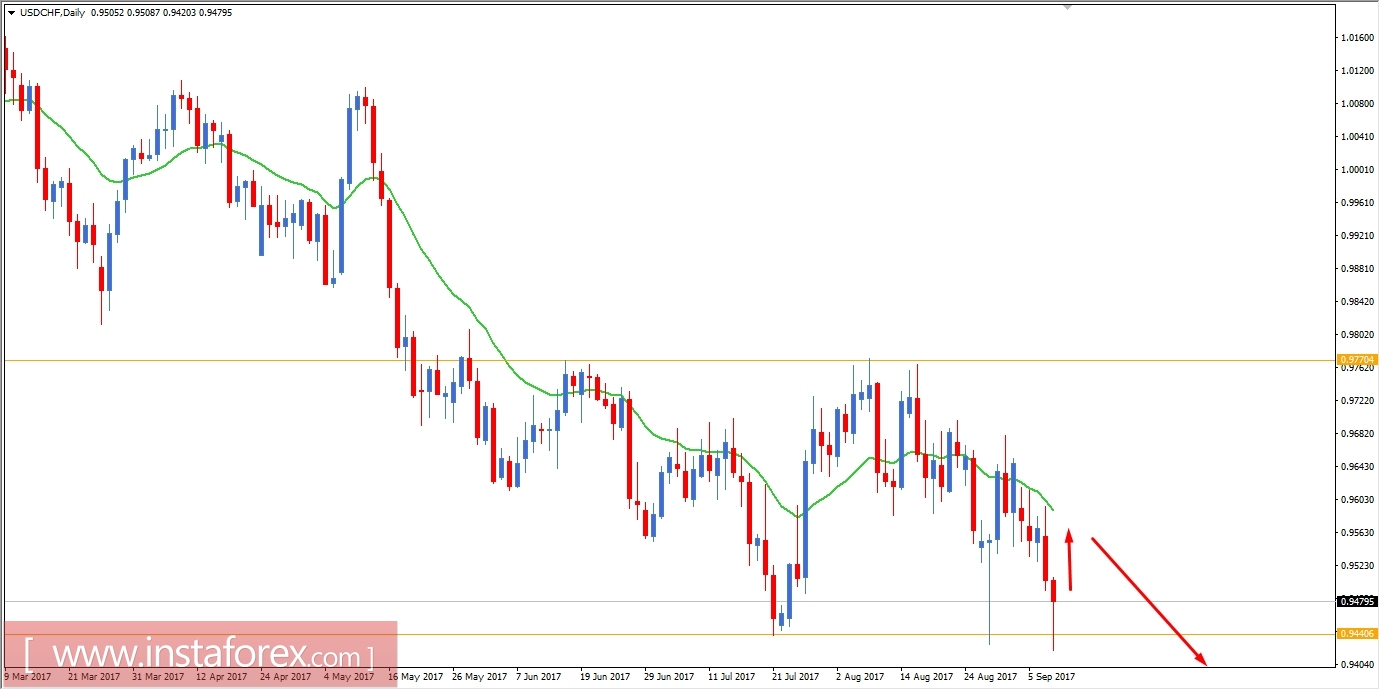This screenshot has width=1379, height=690.
Task: Click the orange support line at 0.94406
Action: click(x=700, y=633)
